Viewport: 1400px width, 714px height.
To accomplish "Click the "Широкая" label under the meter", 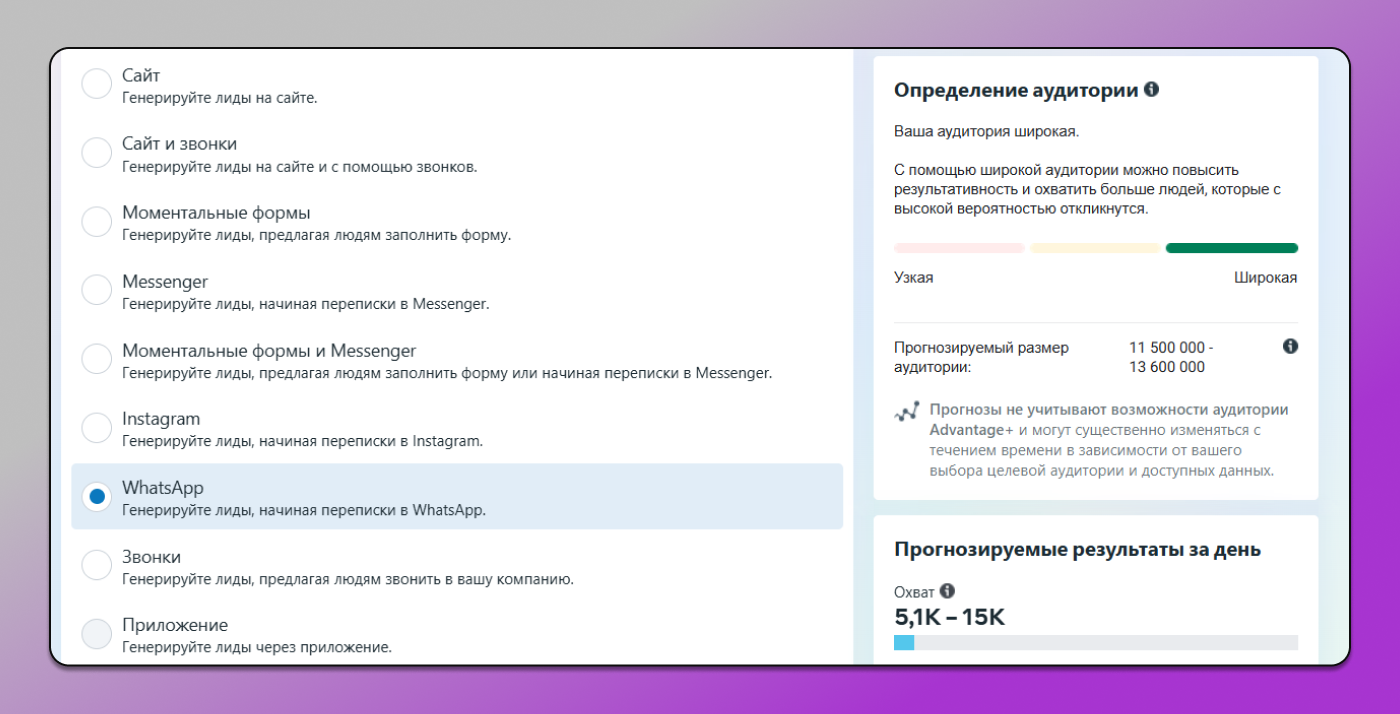I will pos(1266,277).
